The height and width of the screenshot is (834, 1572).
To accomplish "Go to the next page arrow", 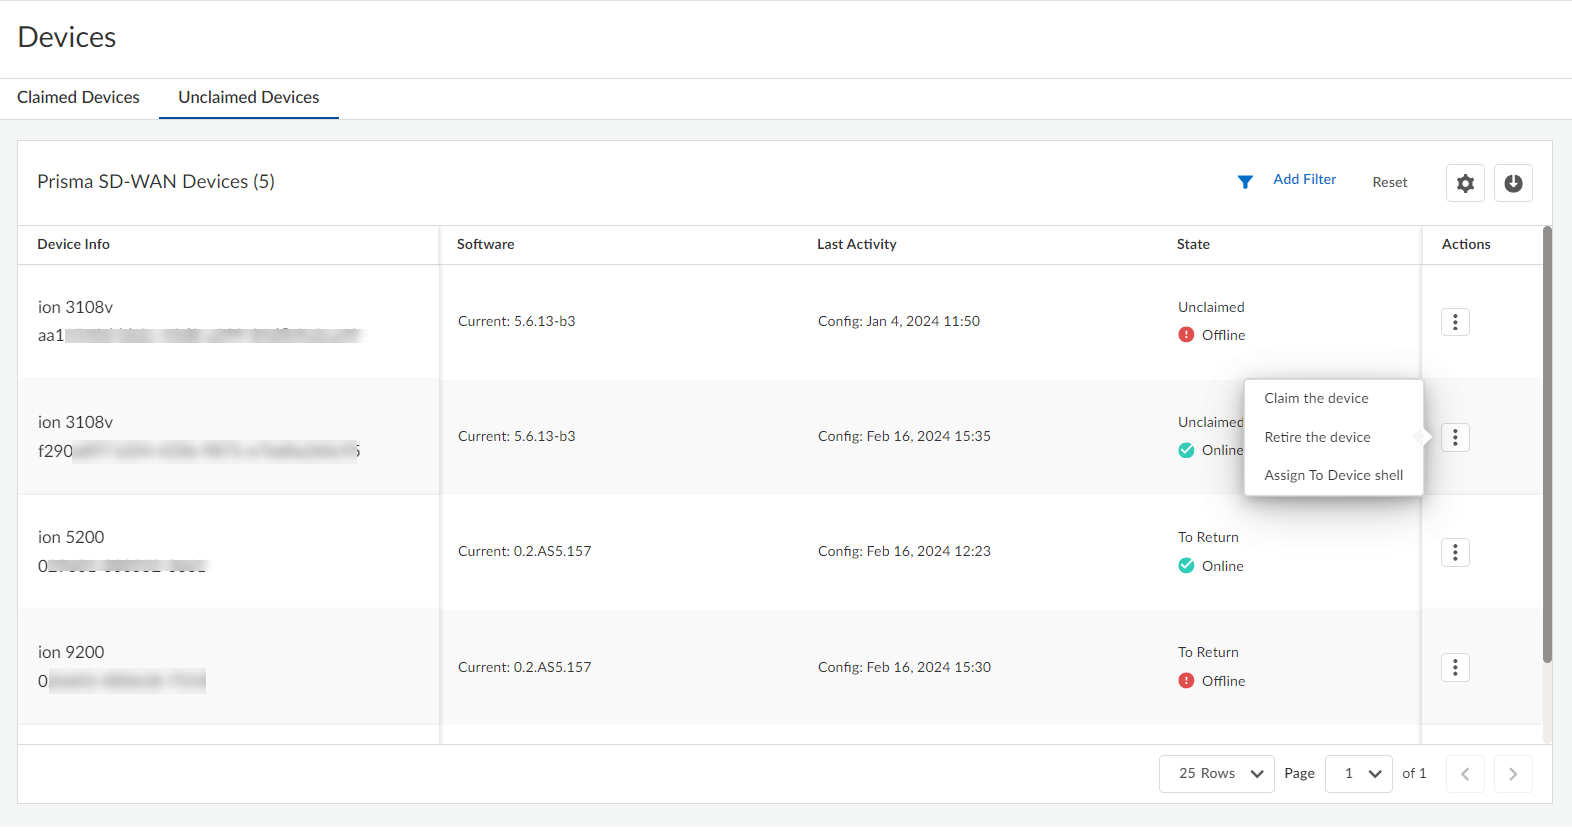I will tap(1513, 774).
